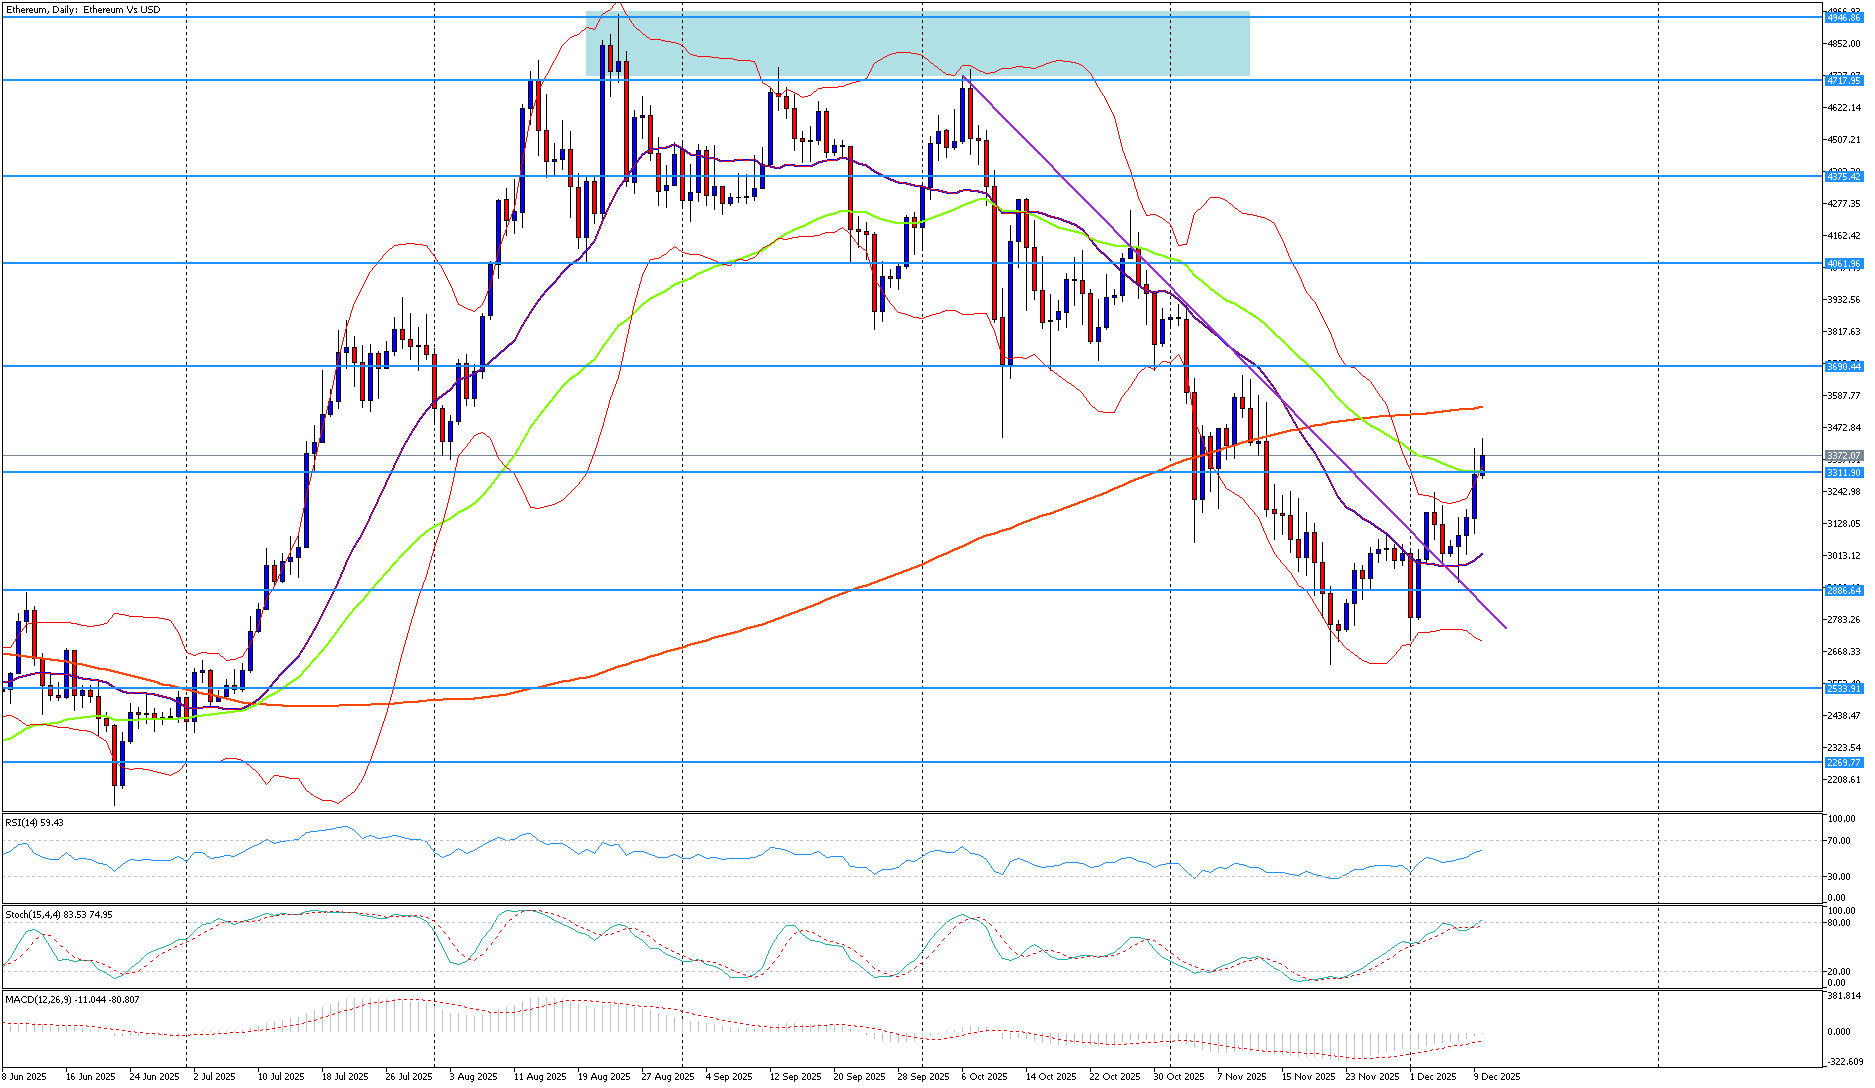
Task: Click the '27 Aug 2025' date label
Action: tap(667, 1077)
